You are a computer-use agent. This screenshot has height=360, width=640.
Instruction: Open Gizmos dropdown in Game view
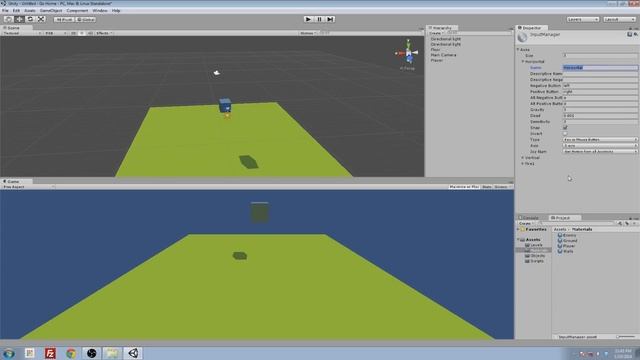[x=502, y=187]
